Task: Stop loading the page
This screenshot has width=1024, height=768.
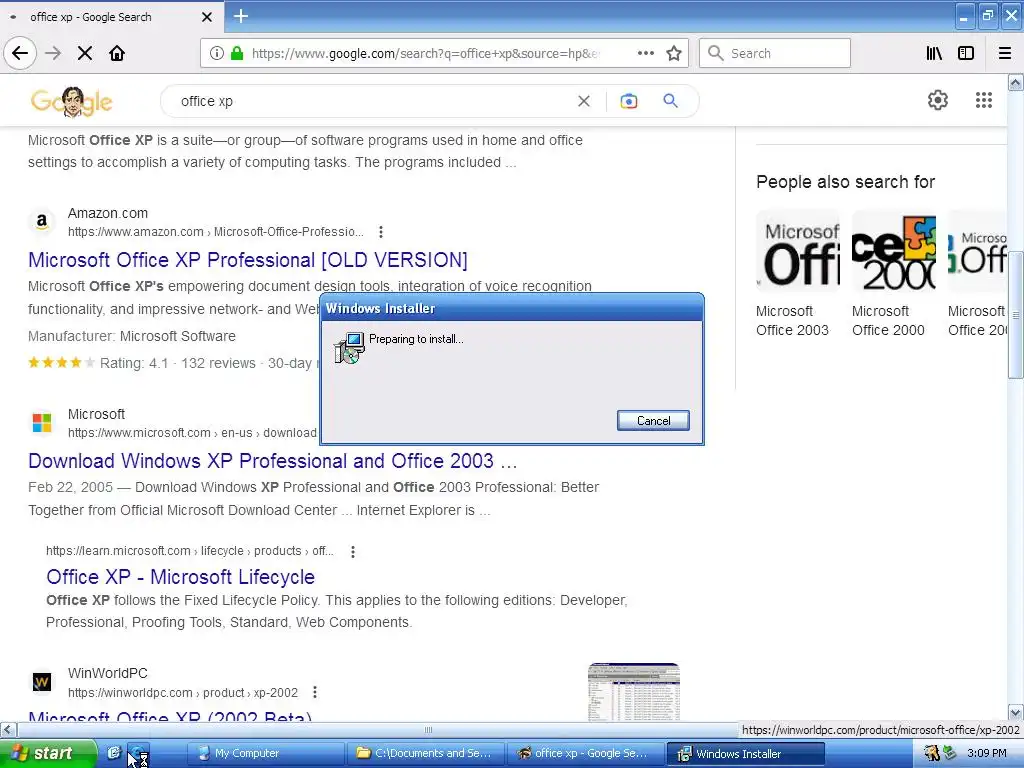Action: 85,53
